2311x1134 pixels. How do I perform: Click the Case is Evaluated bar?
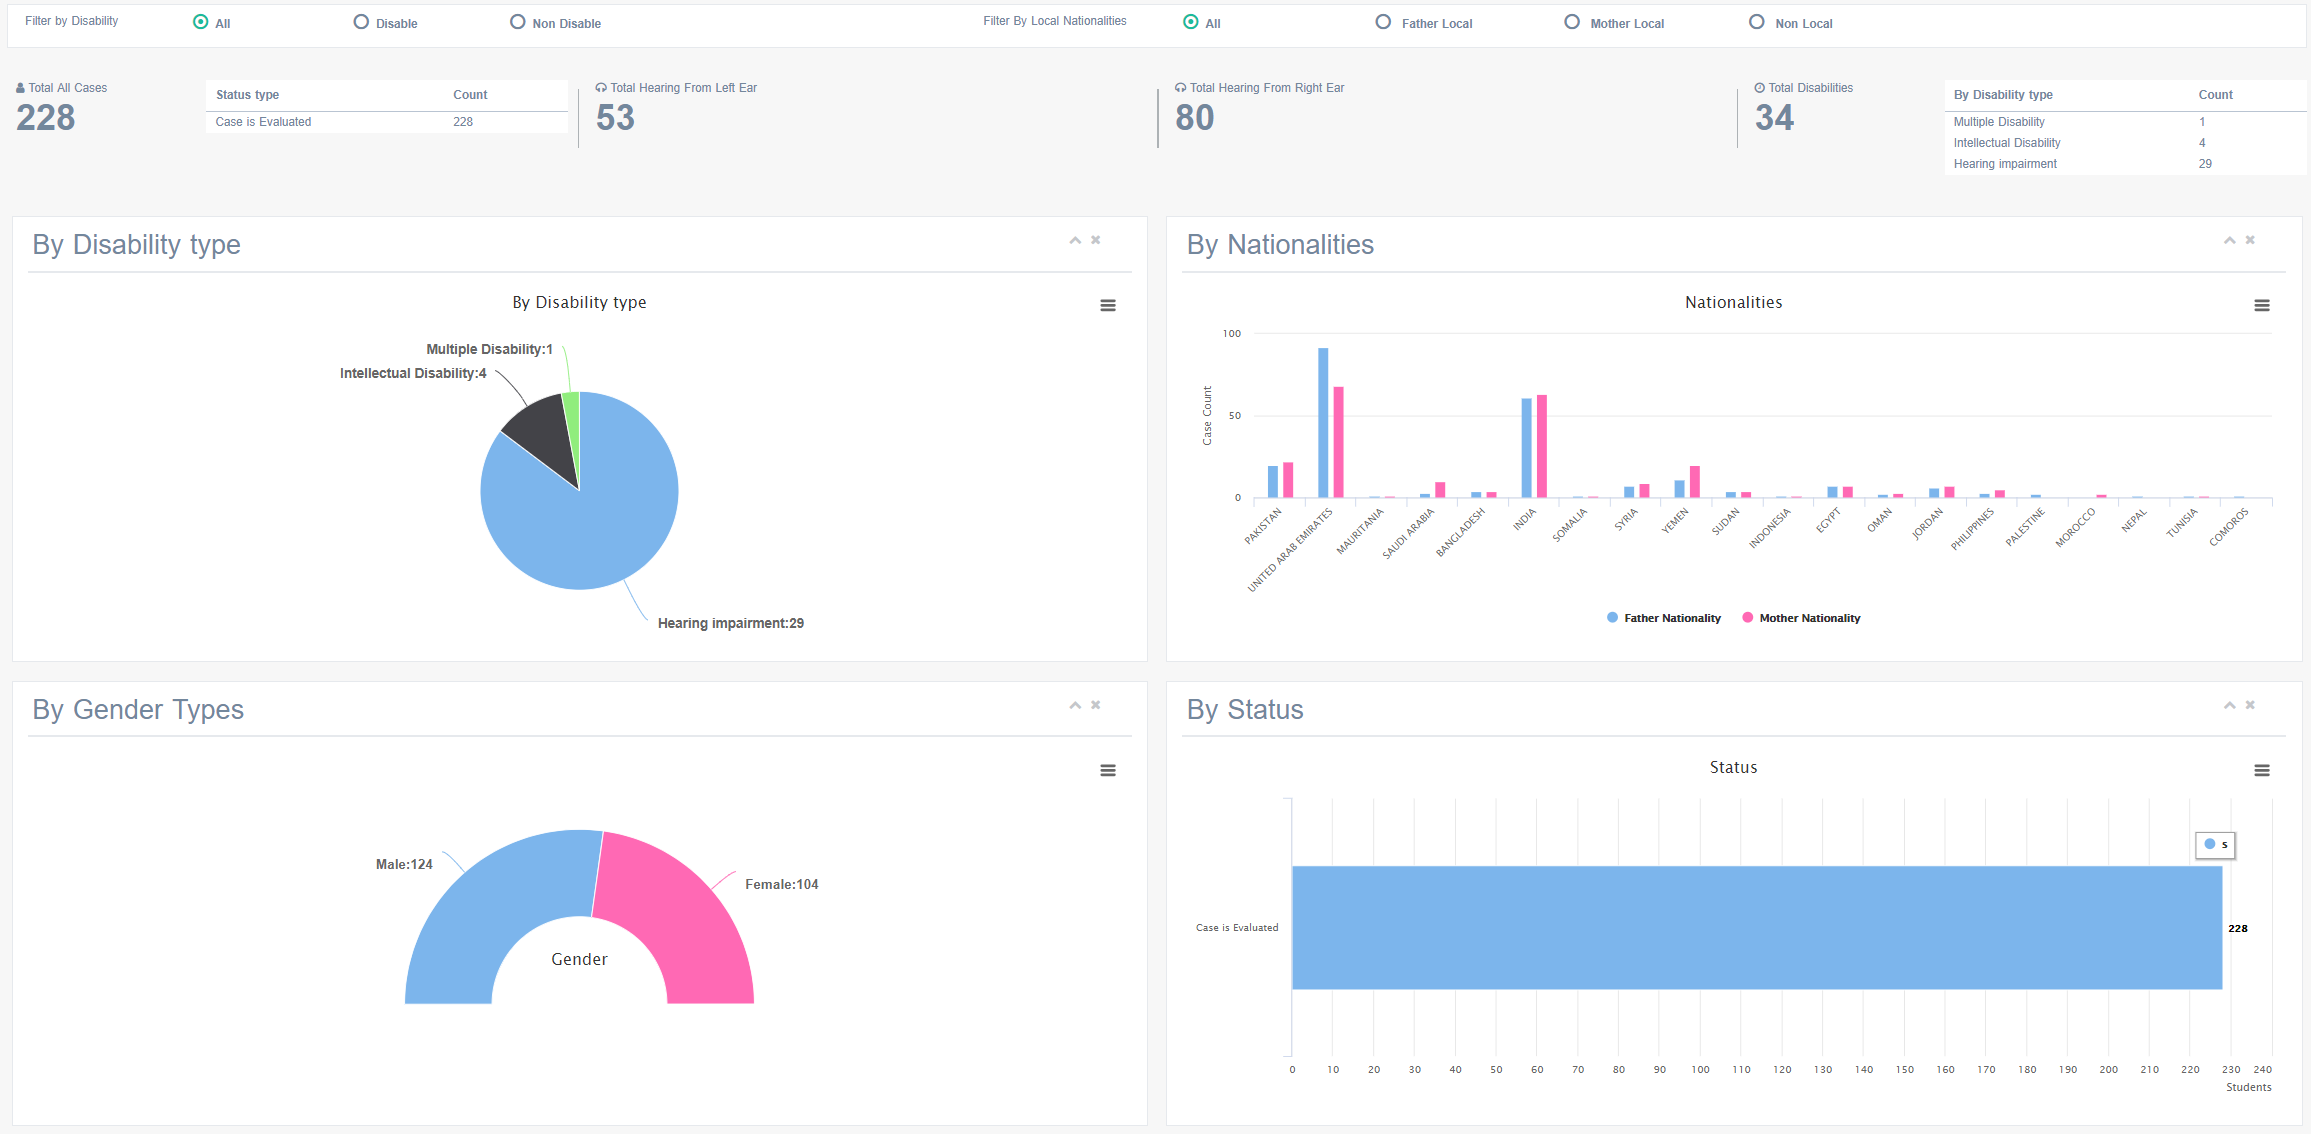point(1756,928)
